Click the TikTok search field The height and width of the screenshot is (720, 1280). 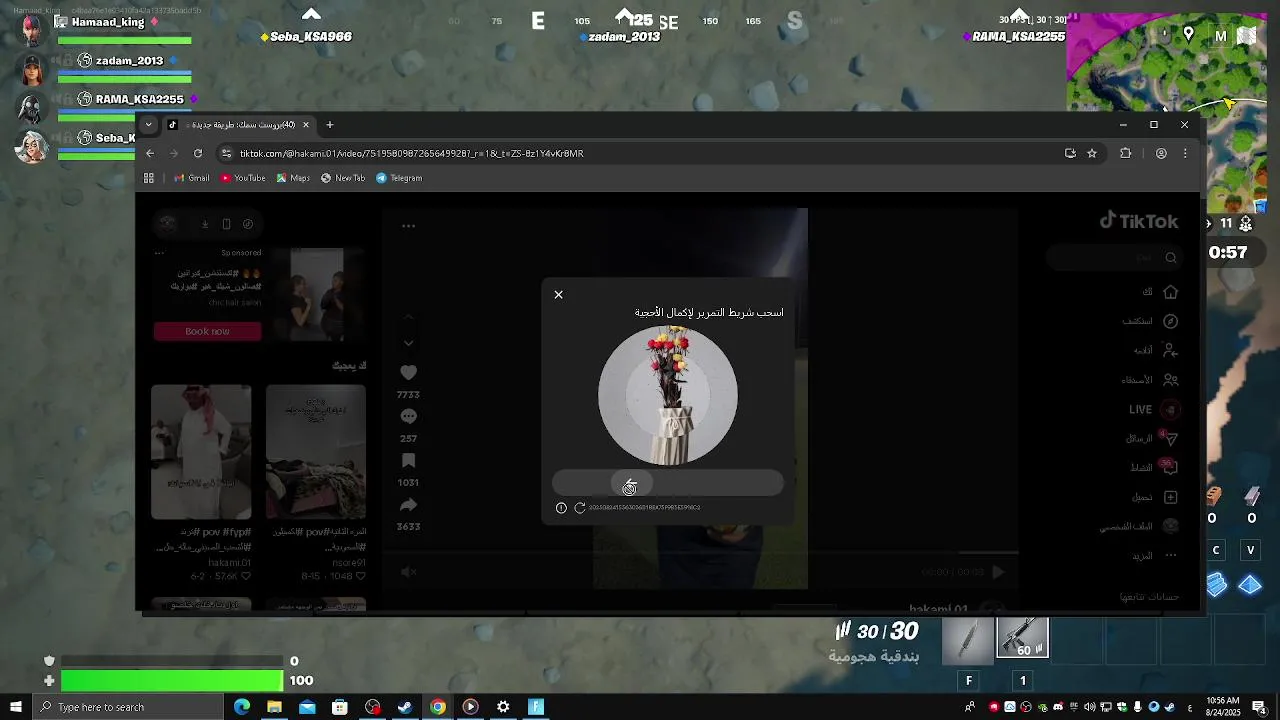[1113, 258]
